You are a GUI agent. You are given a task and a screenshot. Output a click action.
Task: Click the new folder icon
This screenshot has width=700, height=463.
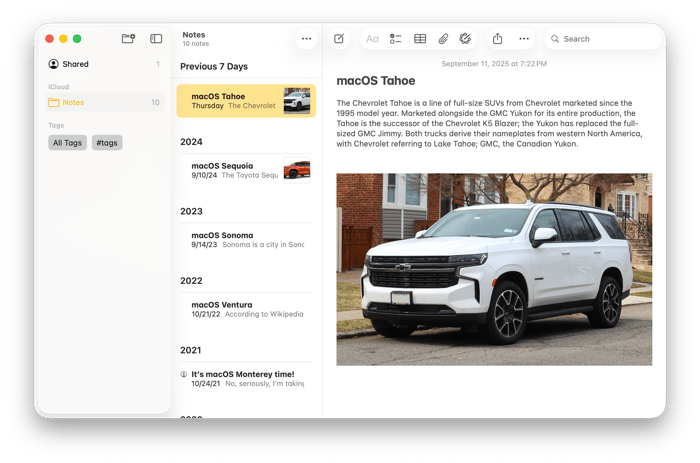point(128,38)
